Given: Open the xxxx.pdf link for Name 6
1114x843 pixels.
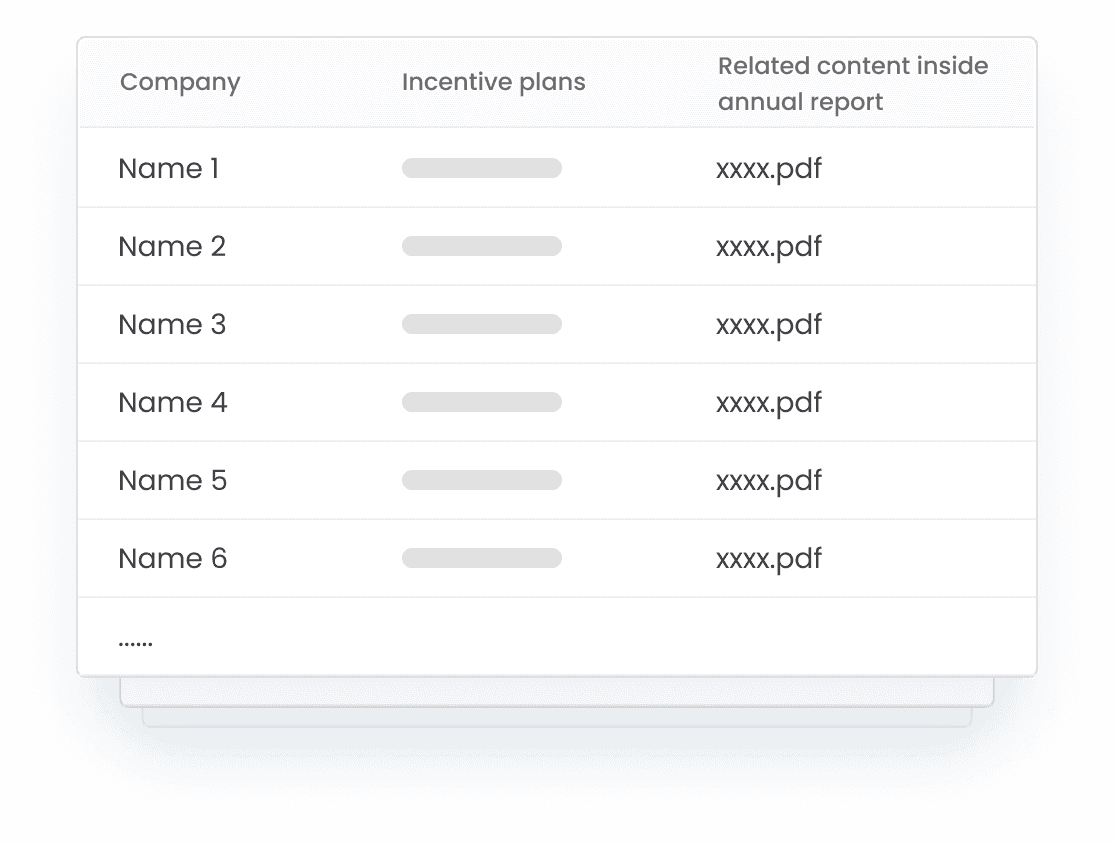Looking at the screenshot, I should tap(768, 558).
